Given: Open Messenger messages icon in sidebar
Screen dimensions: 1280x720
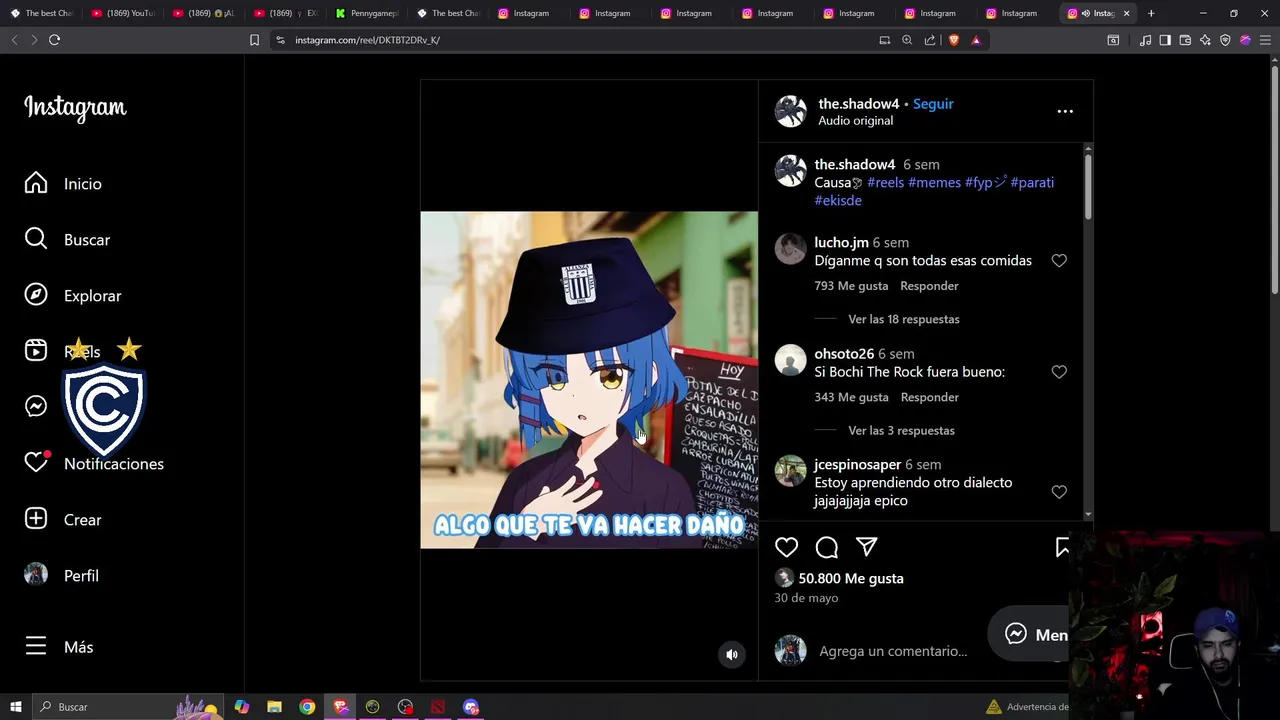Looking at the screenshot, I should point(36,406).
